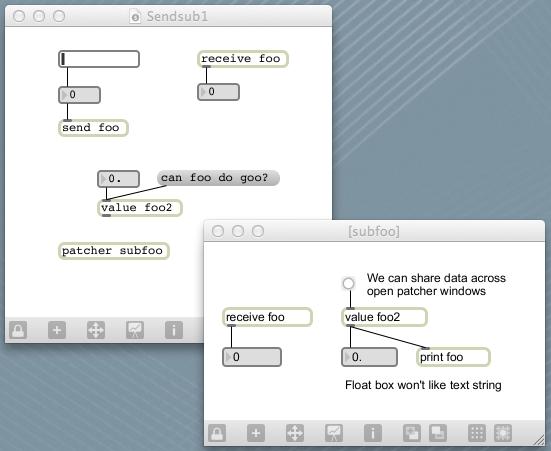The image size is (551, 451).
Task: Click the 'can foo do goo?' message box
Action: coord(218,178)
